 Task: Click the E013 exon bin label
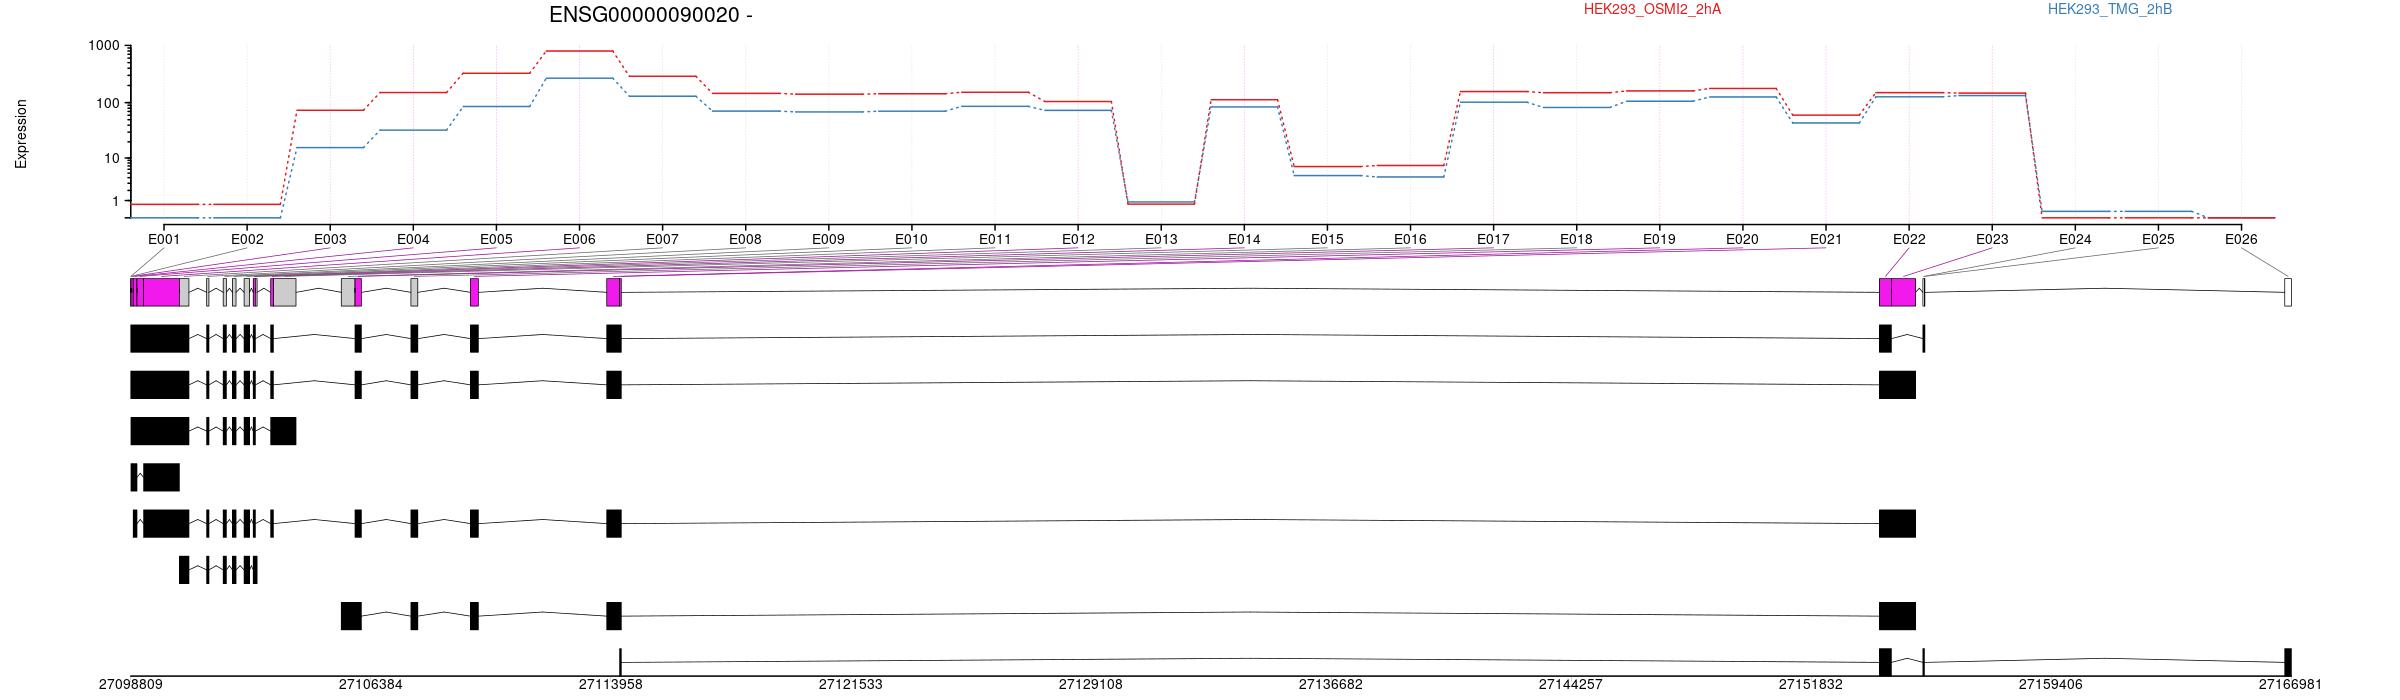1161,239
